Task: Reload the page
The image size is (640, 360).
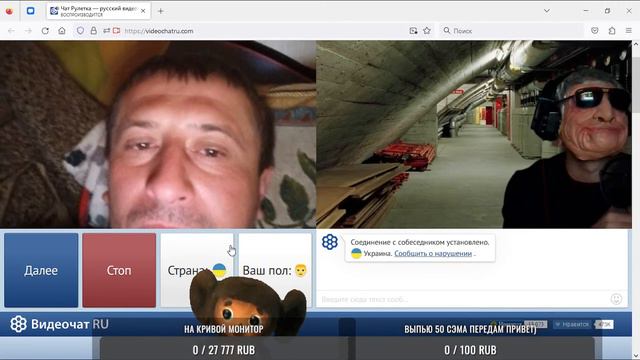Action: pos(45,31)
